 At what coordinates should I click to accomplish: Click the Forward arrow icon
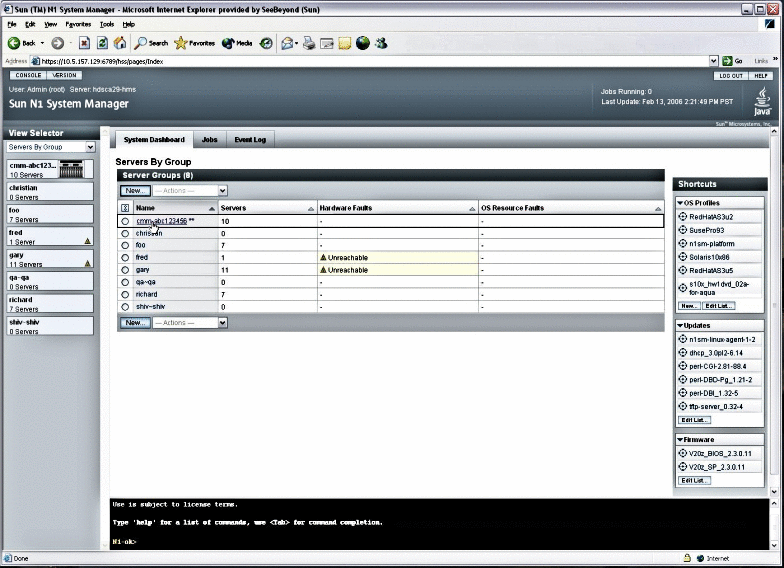coord(58,44)
